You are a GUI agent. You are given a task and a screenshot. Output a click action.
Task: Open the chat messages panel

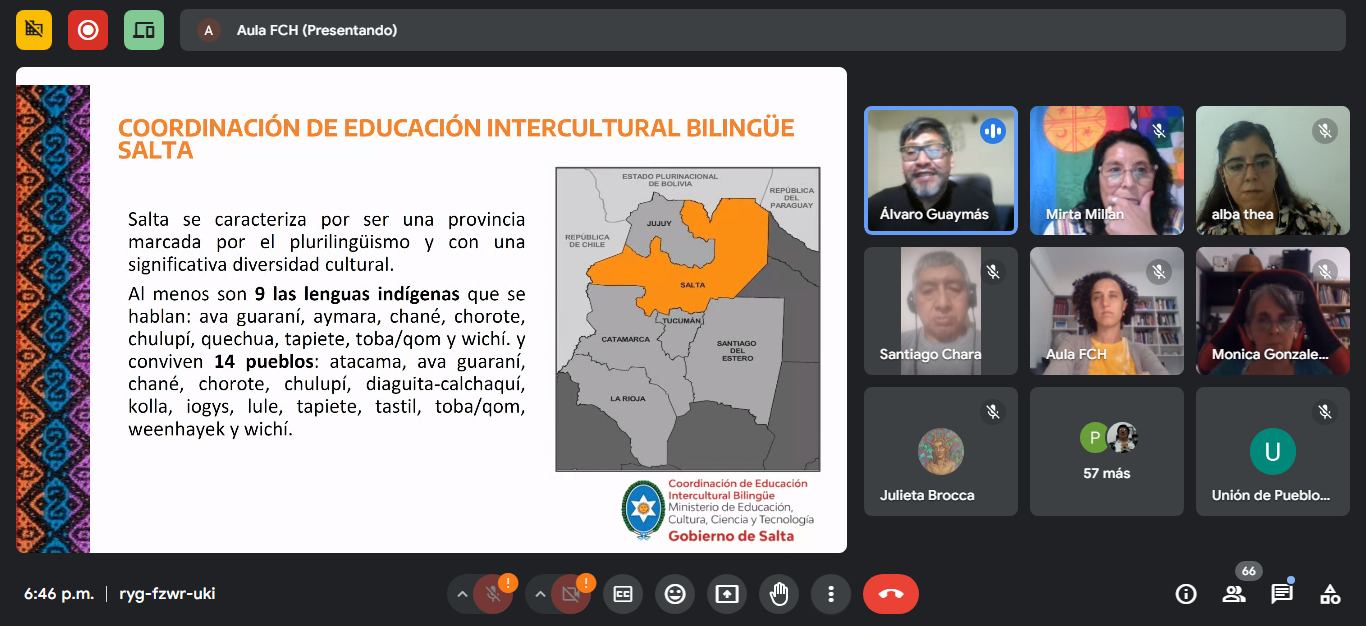(x=1282, y=594)
